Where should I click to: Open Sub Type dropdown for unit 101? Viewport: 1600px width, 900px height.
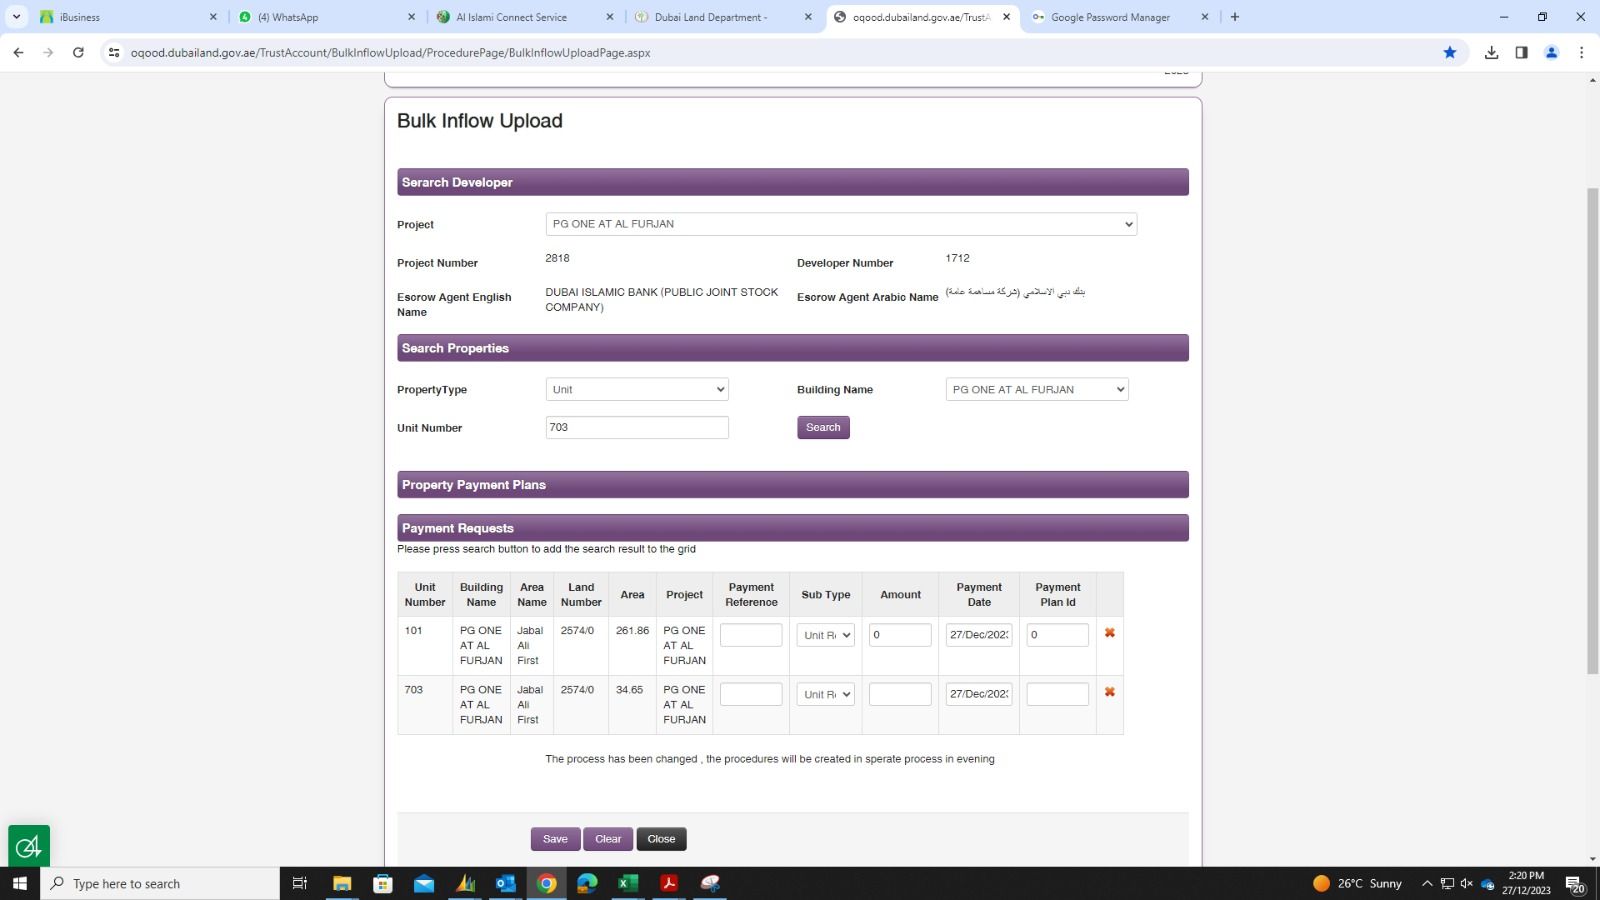[x=826, y=635]
